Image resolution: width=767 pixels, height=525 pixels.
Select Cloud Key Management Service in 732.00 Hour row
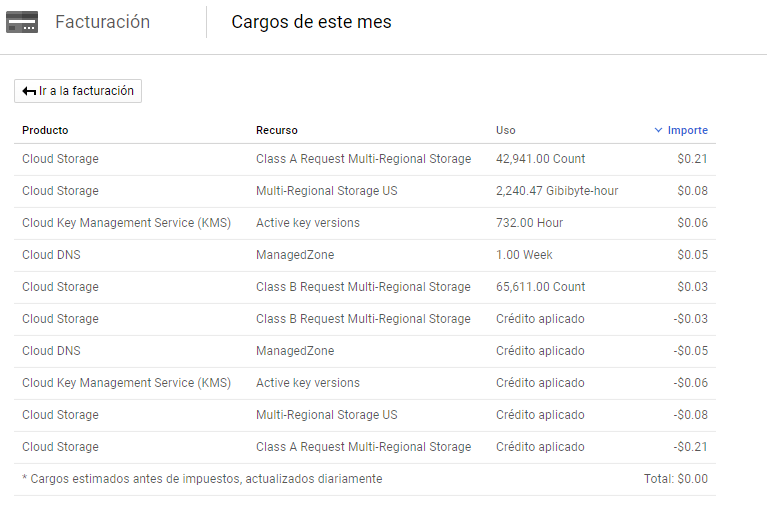126,223
